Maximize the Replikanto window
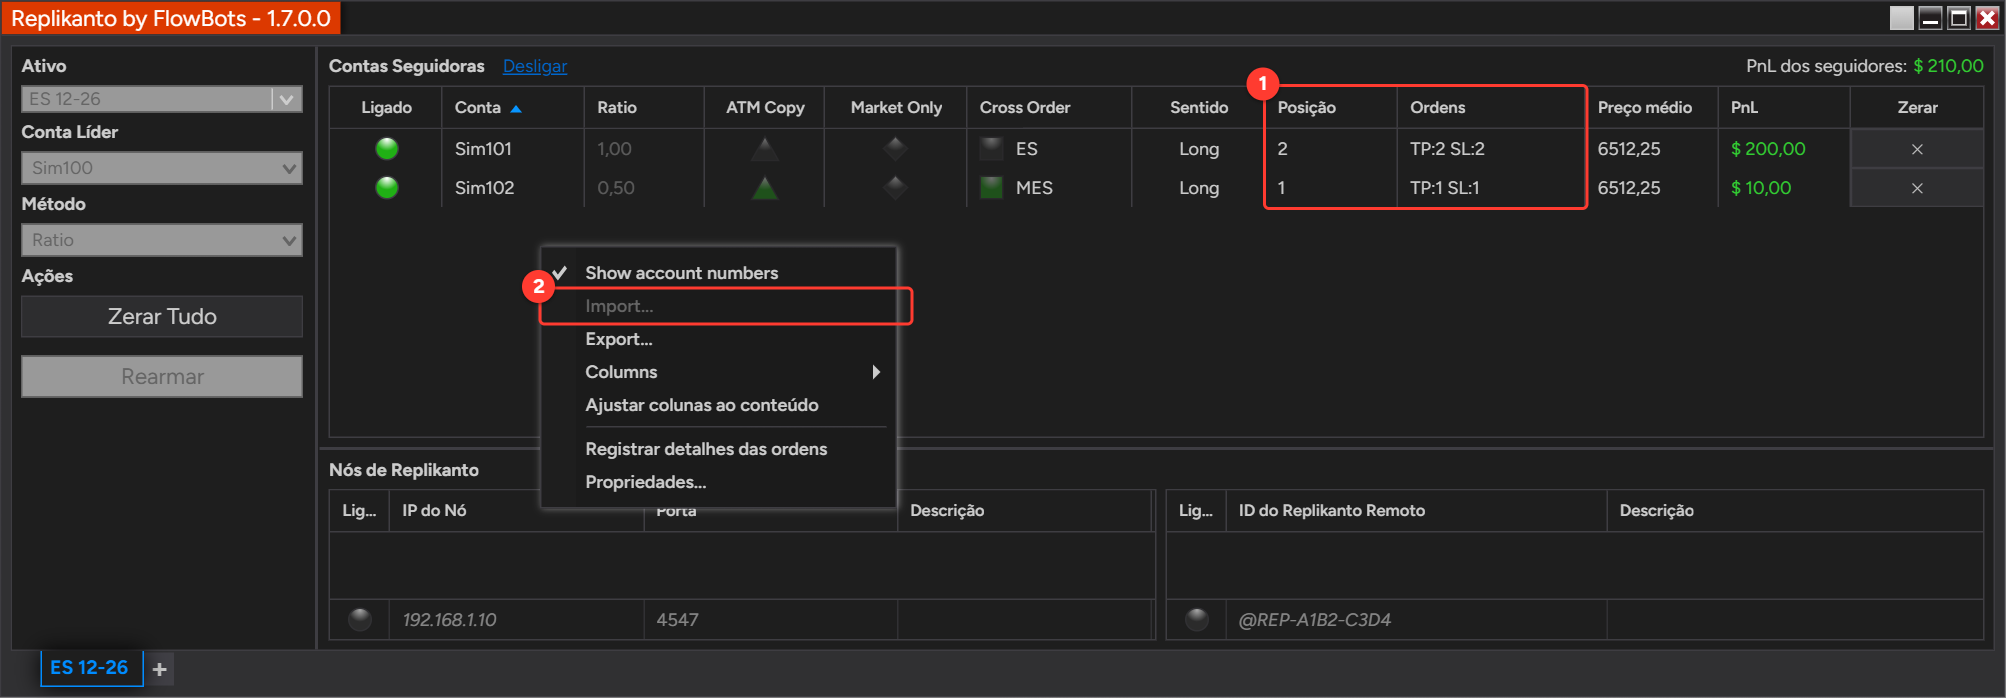This screenshot has height=698, width=2006. point(1959,18)
